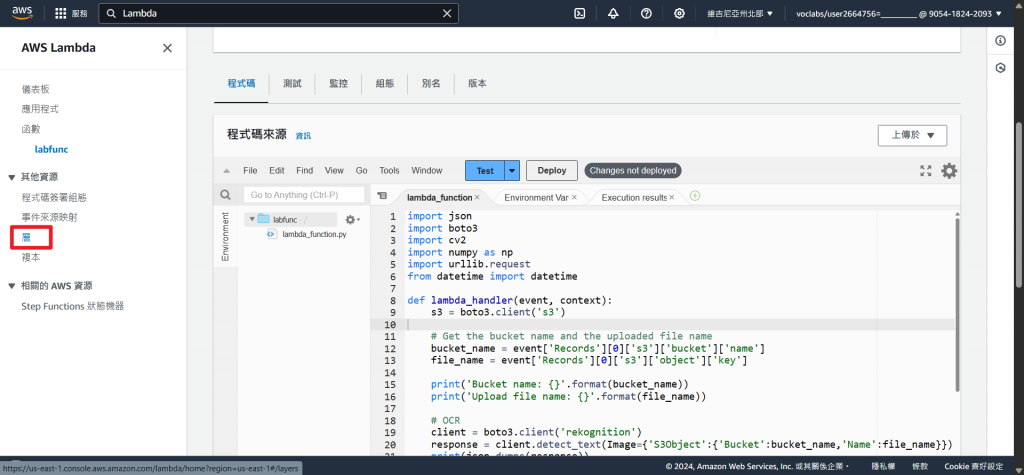Switch to the 版本 tab
Image resolution: width=1024 pixels, height=475 pixels.
coord(477,84)
